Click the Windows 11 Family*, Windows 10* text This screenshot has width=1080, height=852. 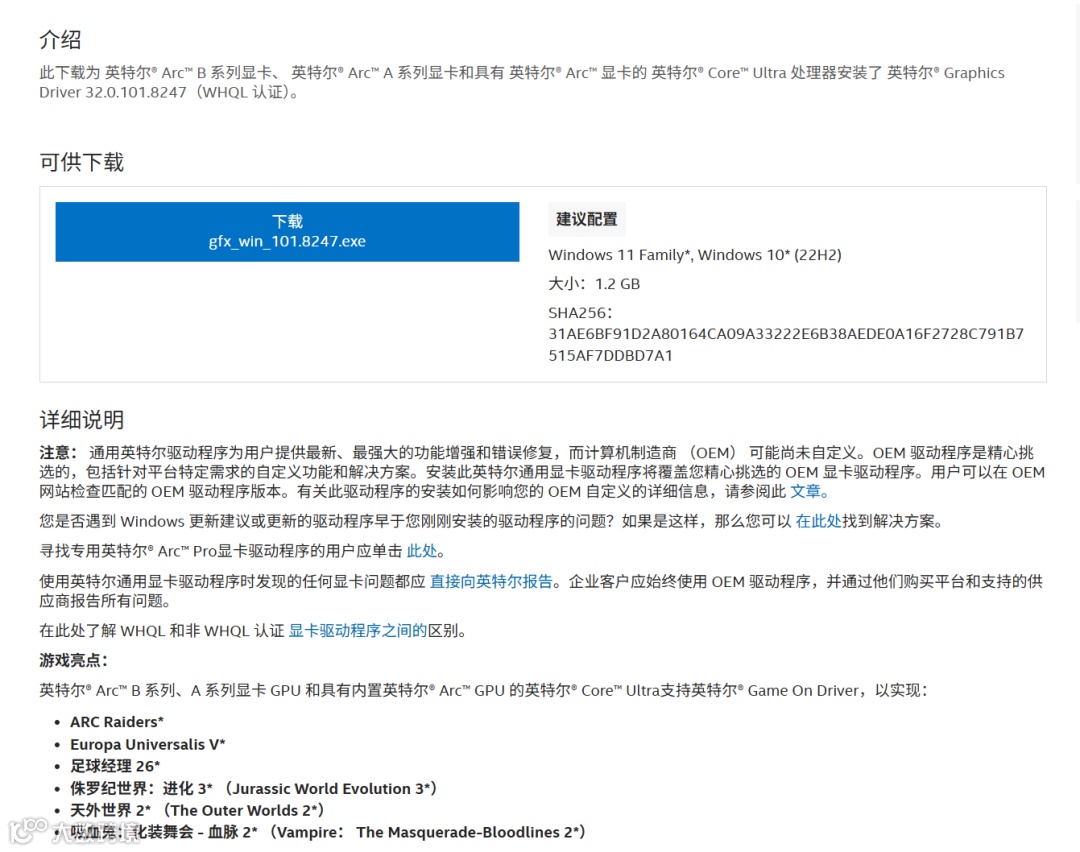click(695, 255)
